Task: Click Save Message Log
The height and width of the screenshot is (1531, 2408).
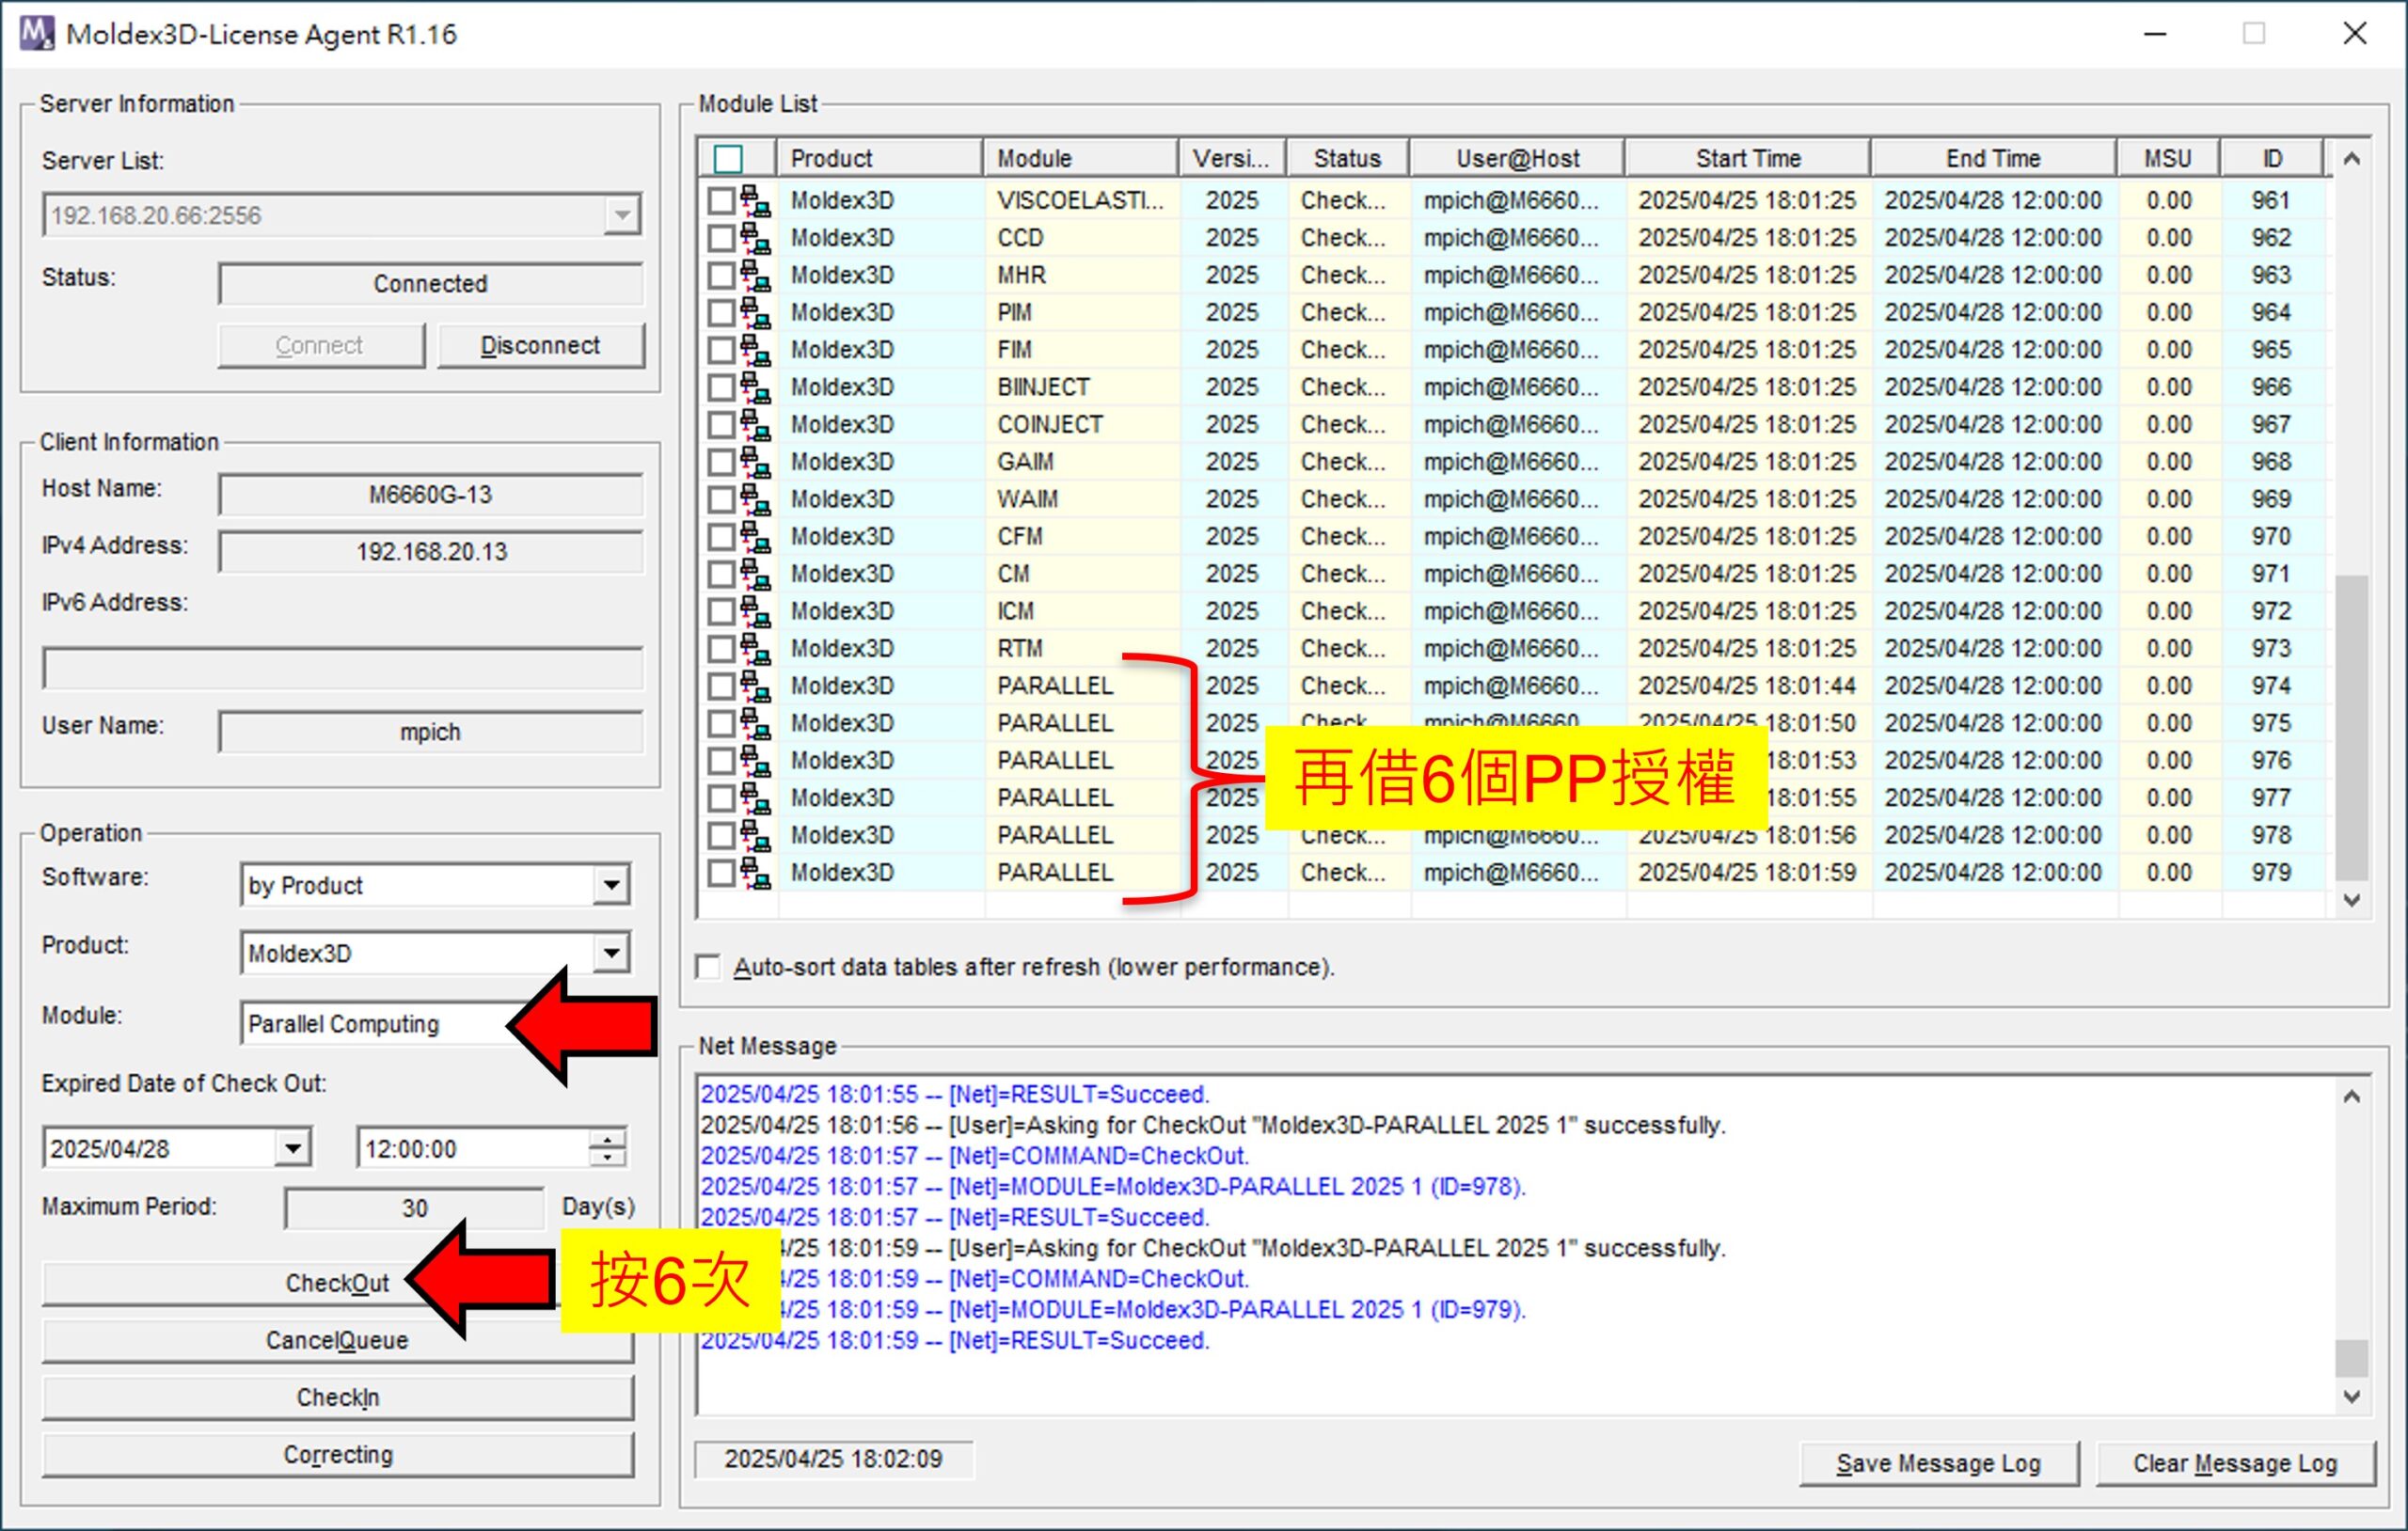Action: (x=1938, y=1463)
